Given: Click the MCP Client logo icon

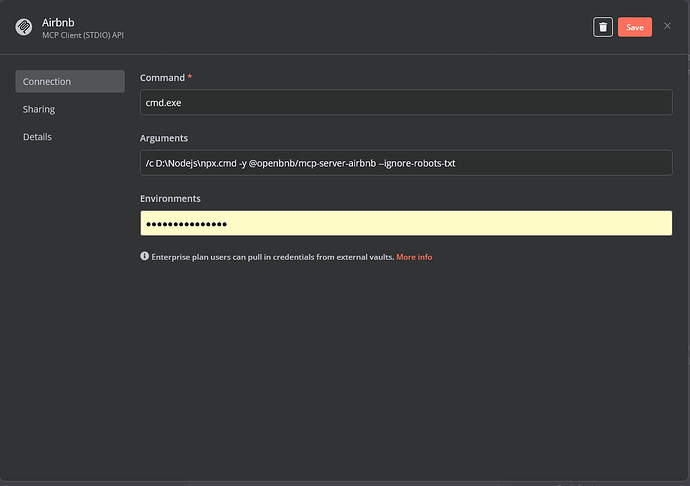Looking at the screenshot, I should [23, 27].
